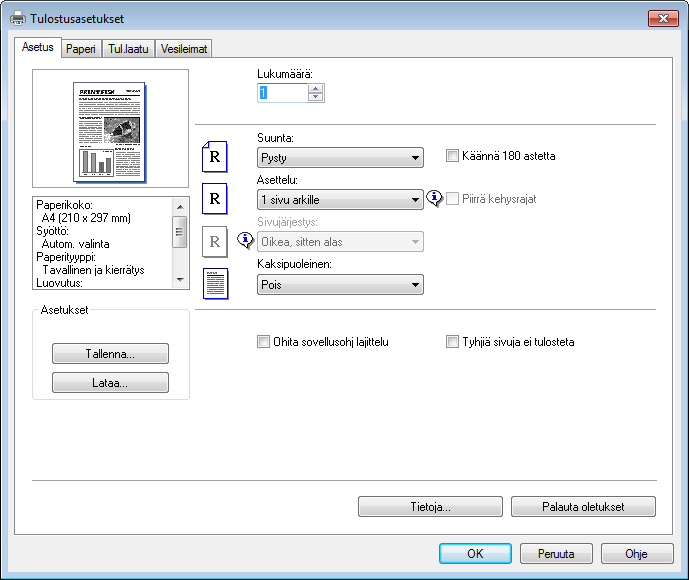The height and width of the screenshot is (580, 689).
Task: Open the Sivujärjestys dropdown Oikea, sitten alas
Action: (340, 242)
